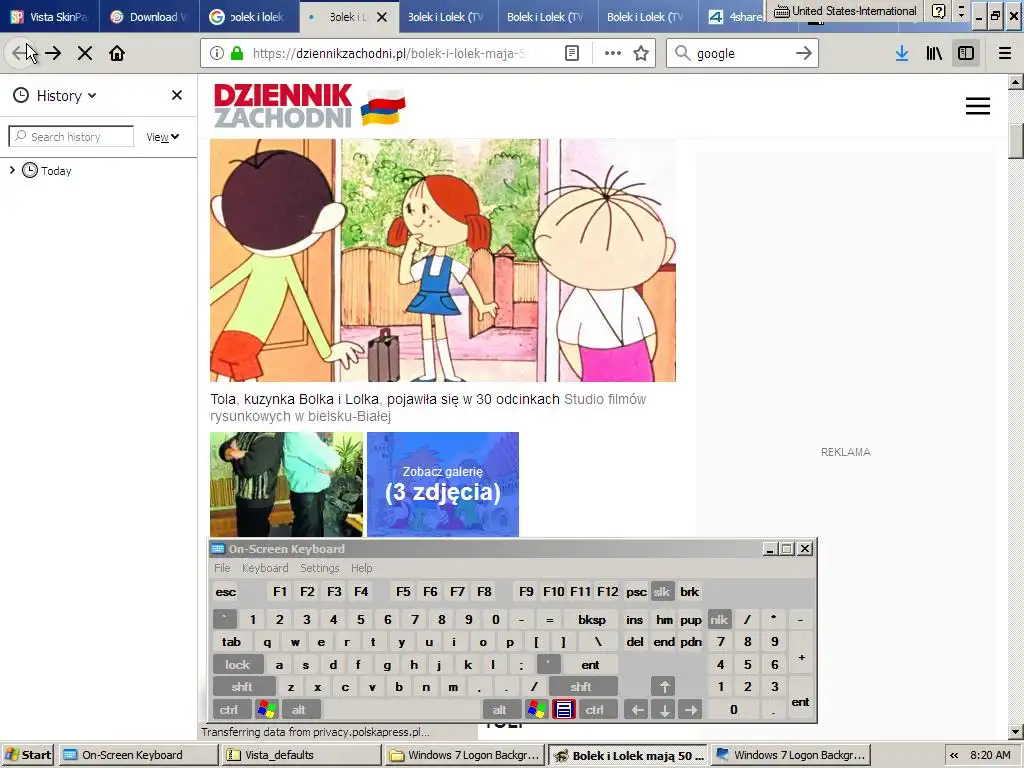This screenshot has width=1024, height=768.
Task: Switch to the Vista SkinPack tab
Action: point(50,17)
